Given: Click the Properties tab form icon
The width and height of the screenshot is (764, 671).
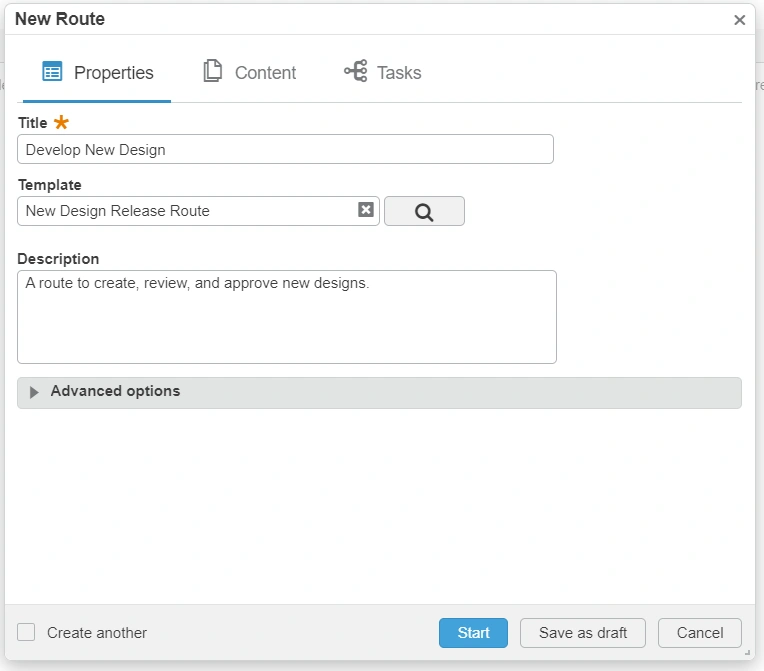Looking at the screenshot, I should tap(52, 72).
